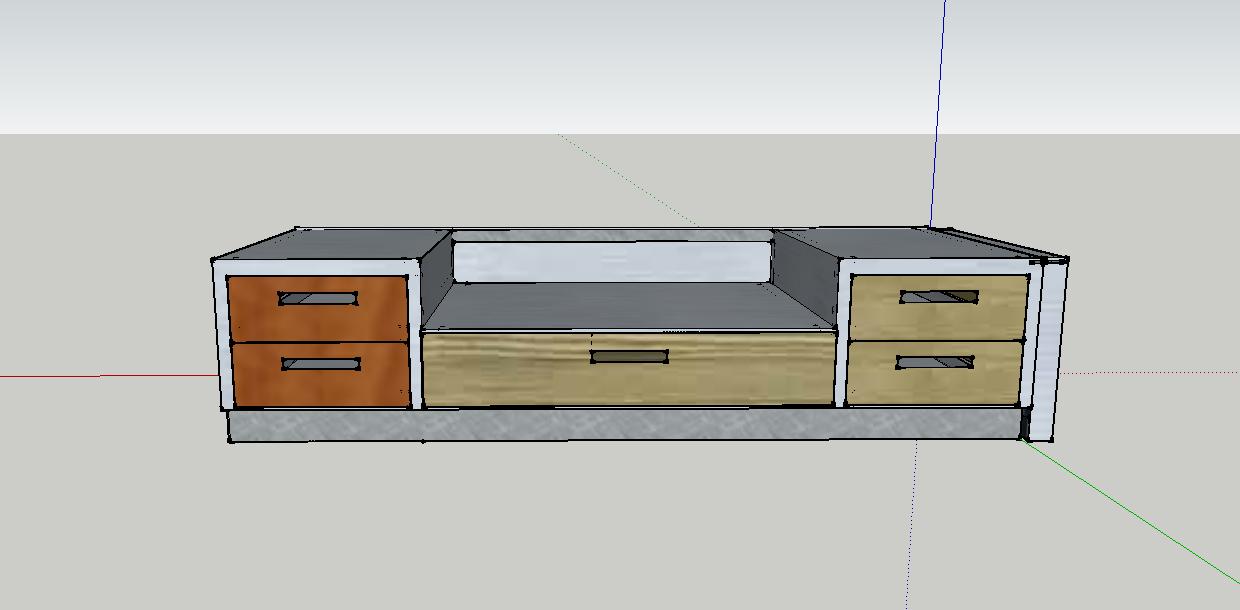Click the white back panel in center recess
This screenshot has height=610, width=1240.
coord(612,260)
